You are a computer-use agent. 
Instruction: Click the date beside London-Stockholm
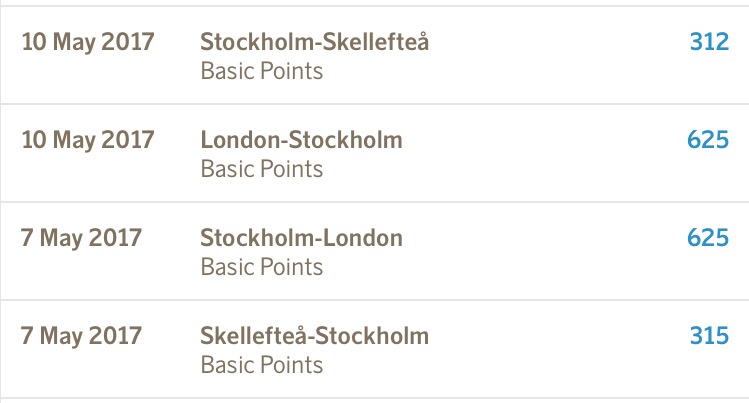tap(88, 140)
